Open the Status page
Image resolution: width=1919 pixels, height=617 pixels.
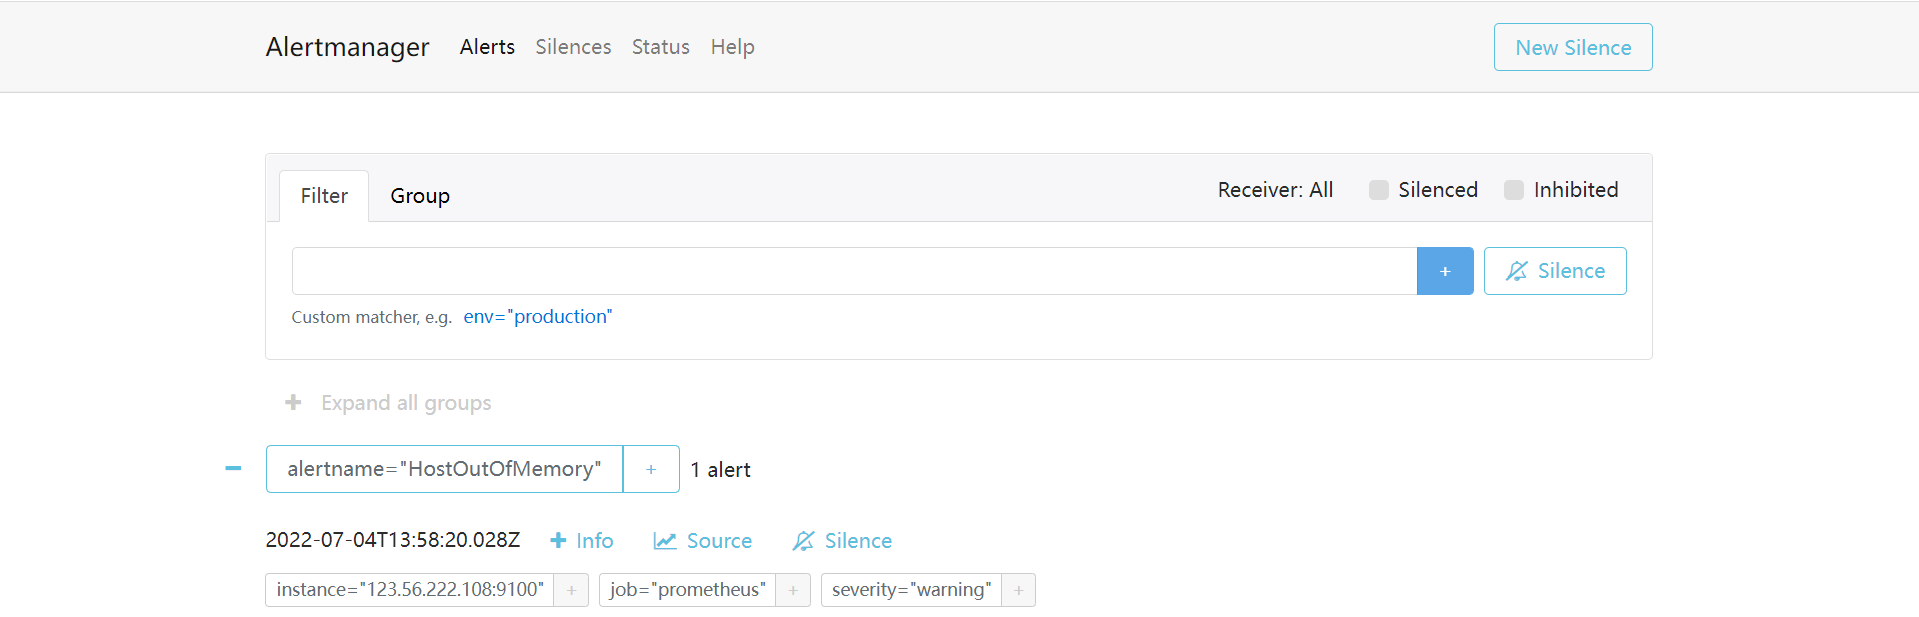pyautogui.click(x=660, y=46)
